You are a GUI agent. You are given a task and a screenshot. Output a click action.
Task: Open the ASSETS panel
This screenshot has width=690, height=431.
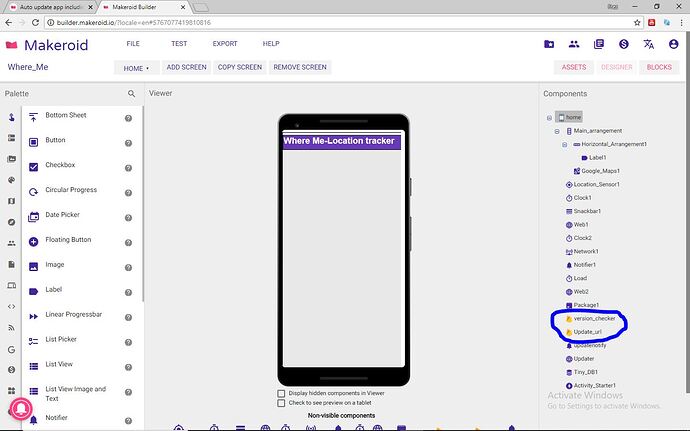tap(574, 67)
